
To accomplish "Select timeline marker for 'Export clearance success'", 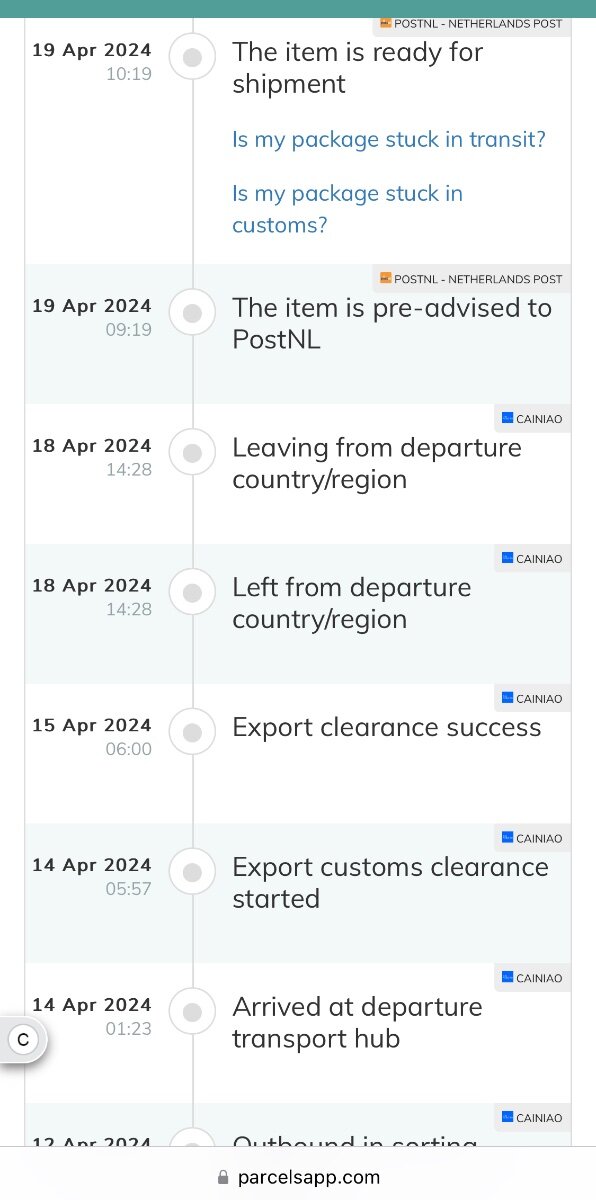I will (x=192, y=733).
